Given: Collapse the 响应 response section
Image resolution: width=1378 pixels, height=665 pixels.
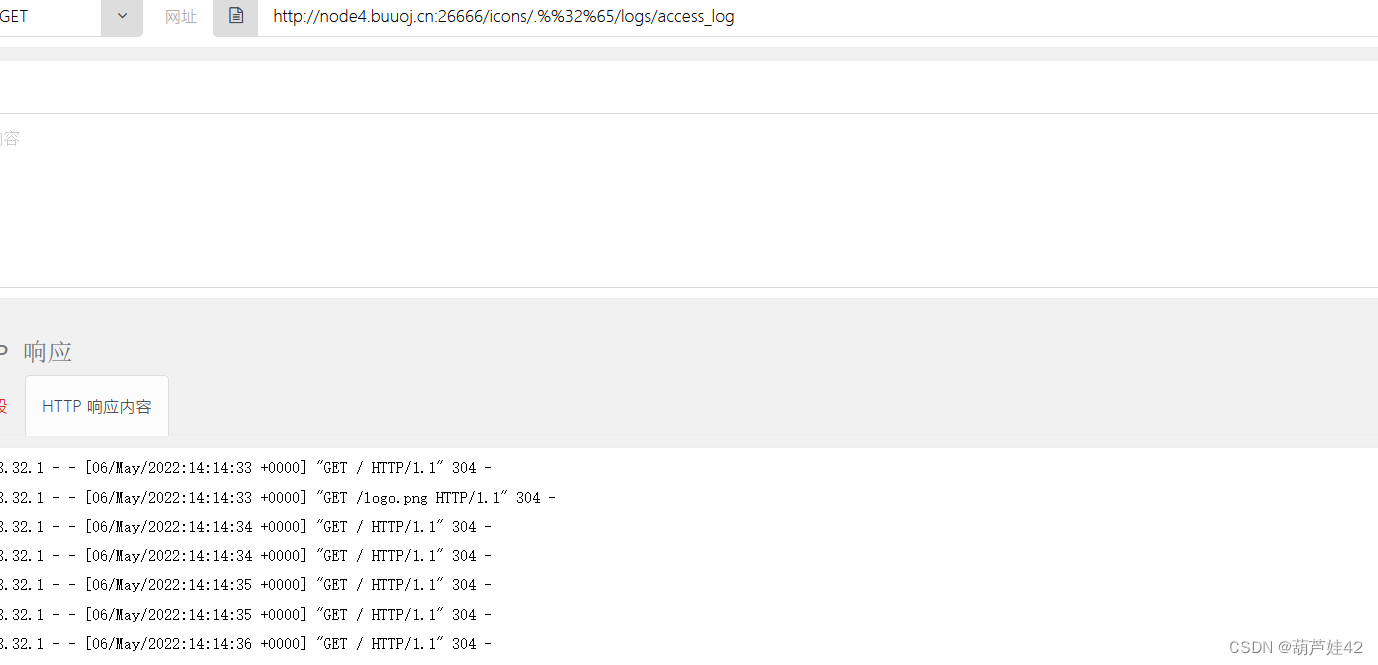Looking at the screenshot, I should tap(47, 351).
